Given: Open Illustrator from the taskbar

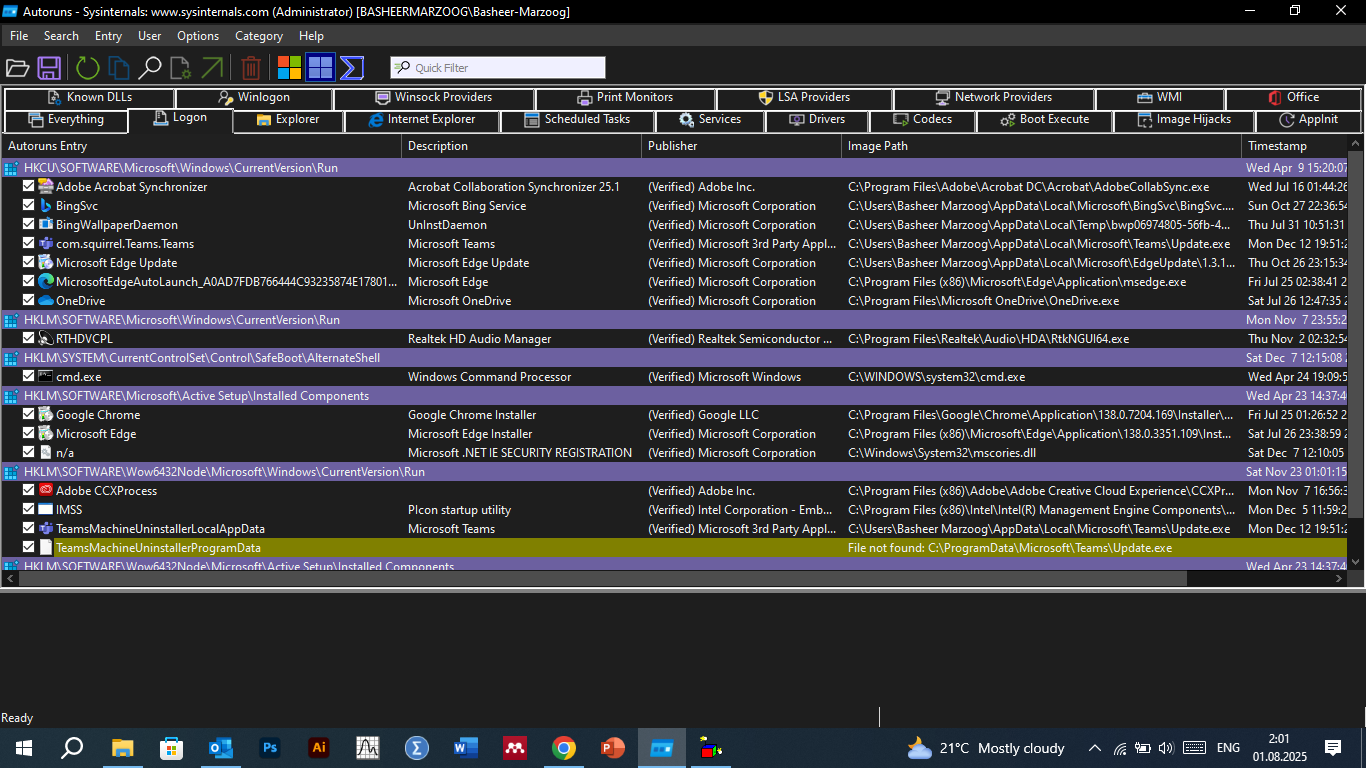Looking at the screenshot, I should (319, 748).
